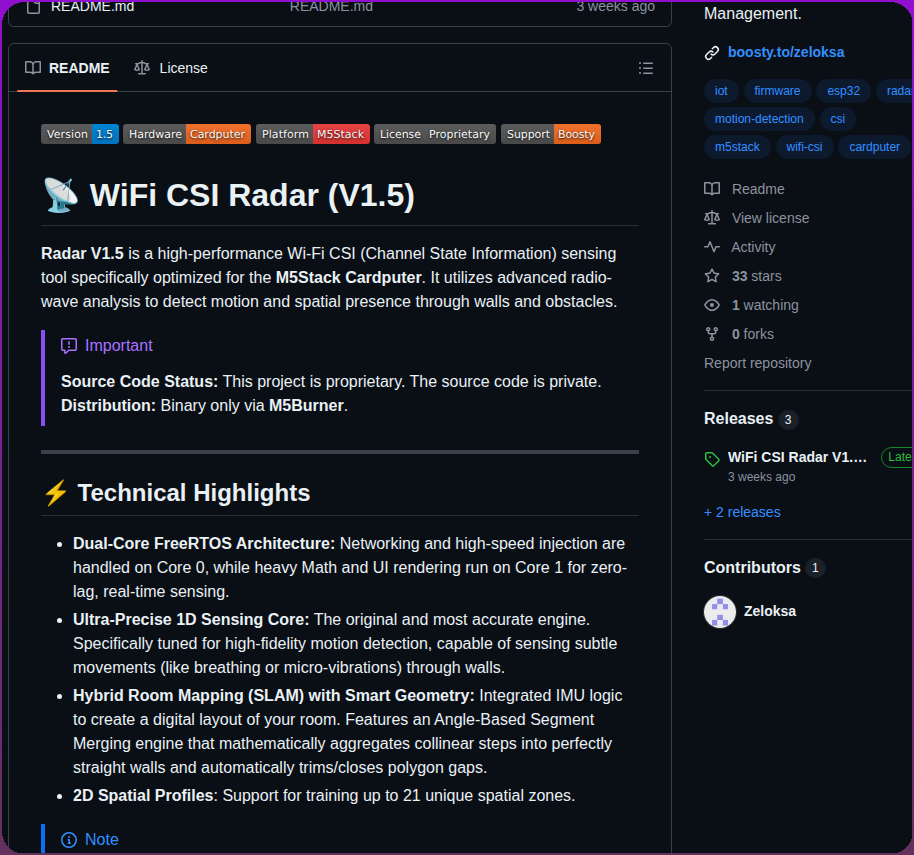Select the iot topic tag
The image size is (914, 855).
(x=721, y=91)
